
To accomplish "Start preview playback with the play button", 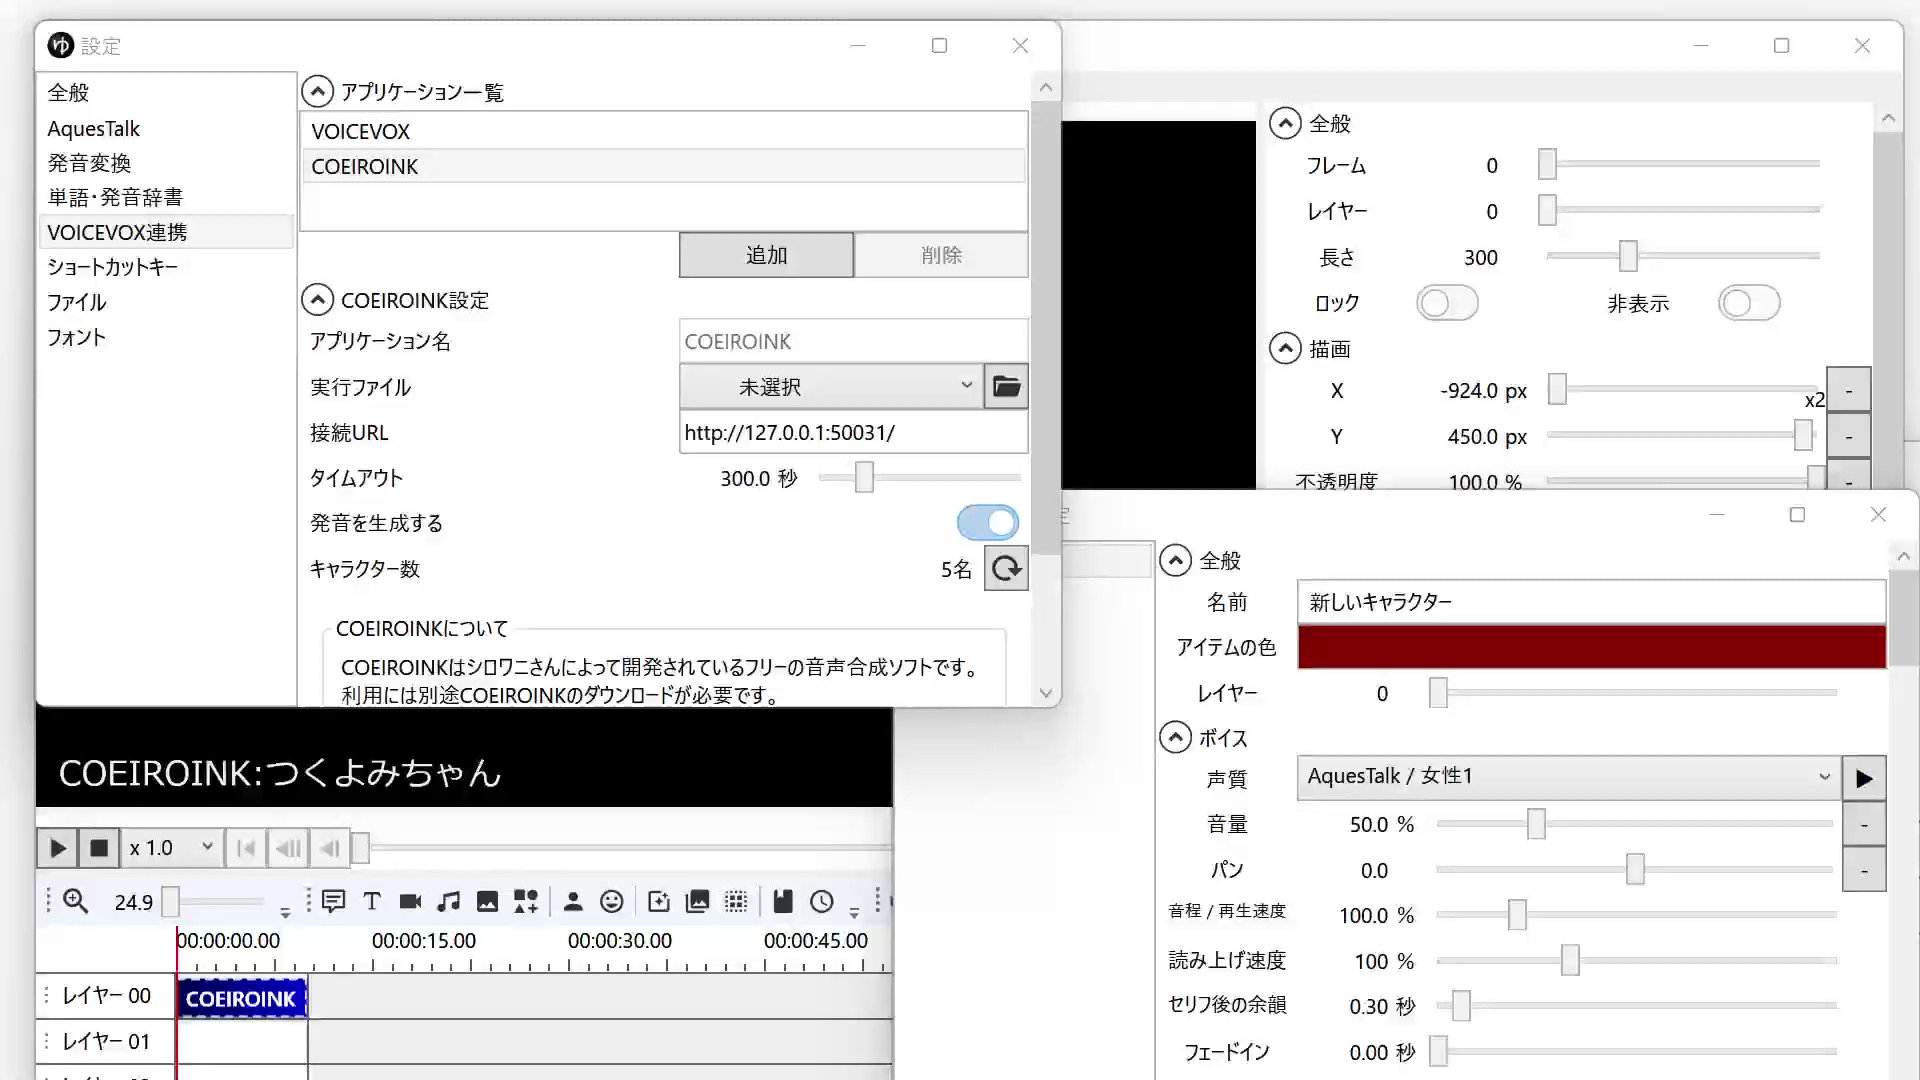I will point(58,848).
